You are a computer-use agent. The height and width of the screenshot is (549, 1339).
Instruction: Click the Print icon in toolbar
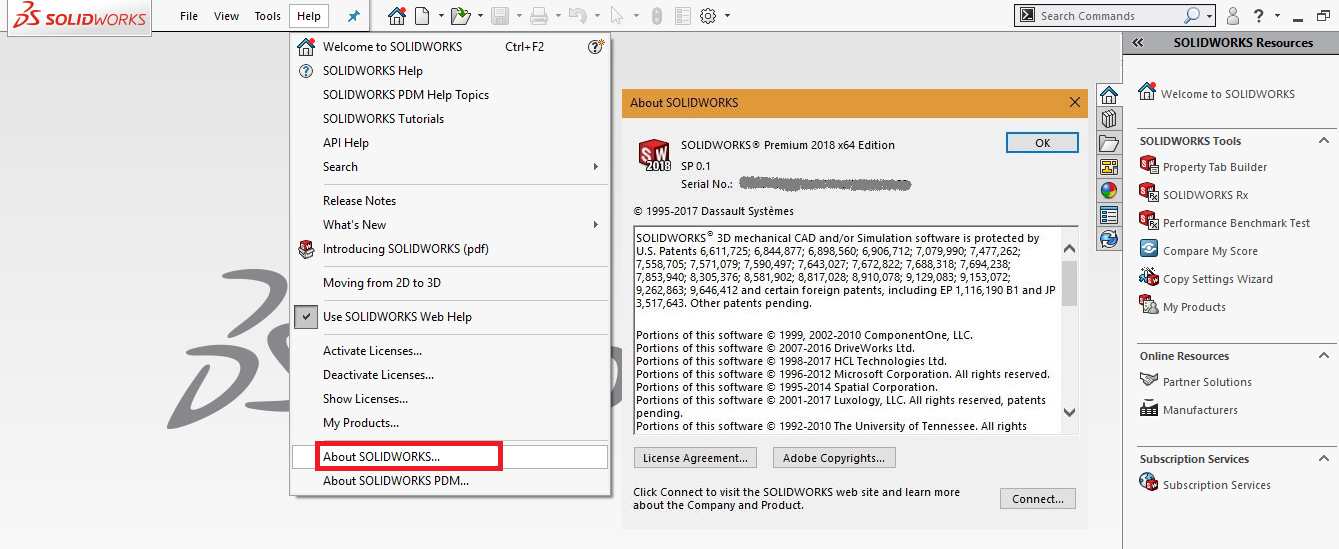539,16
